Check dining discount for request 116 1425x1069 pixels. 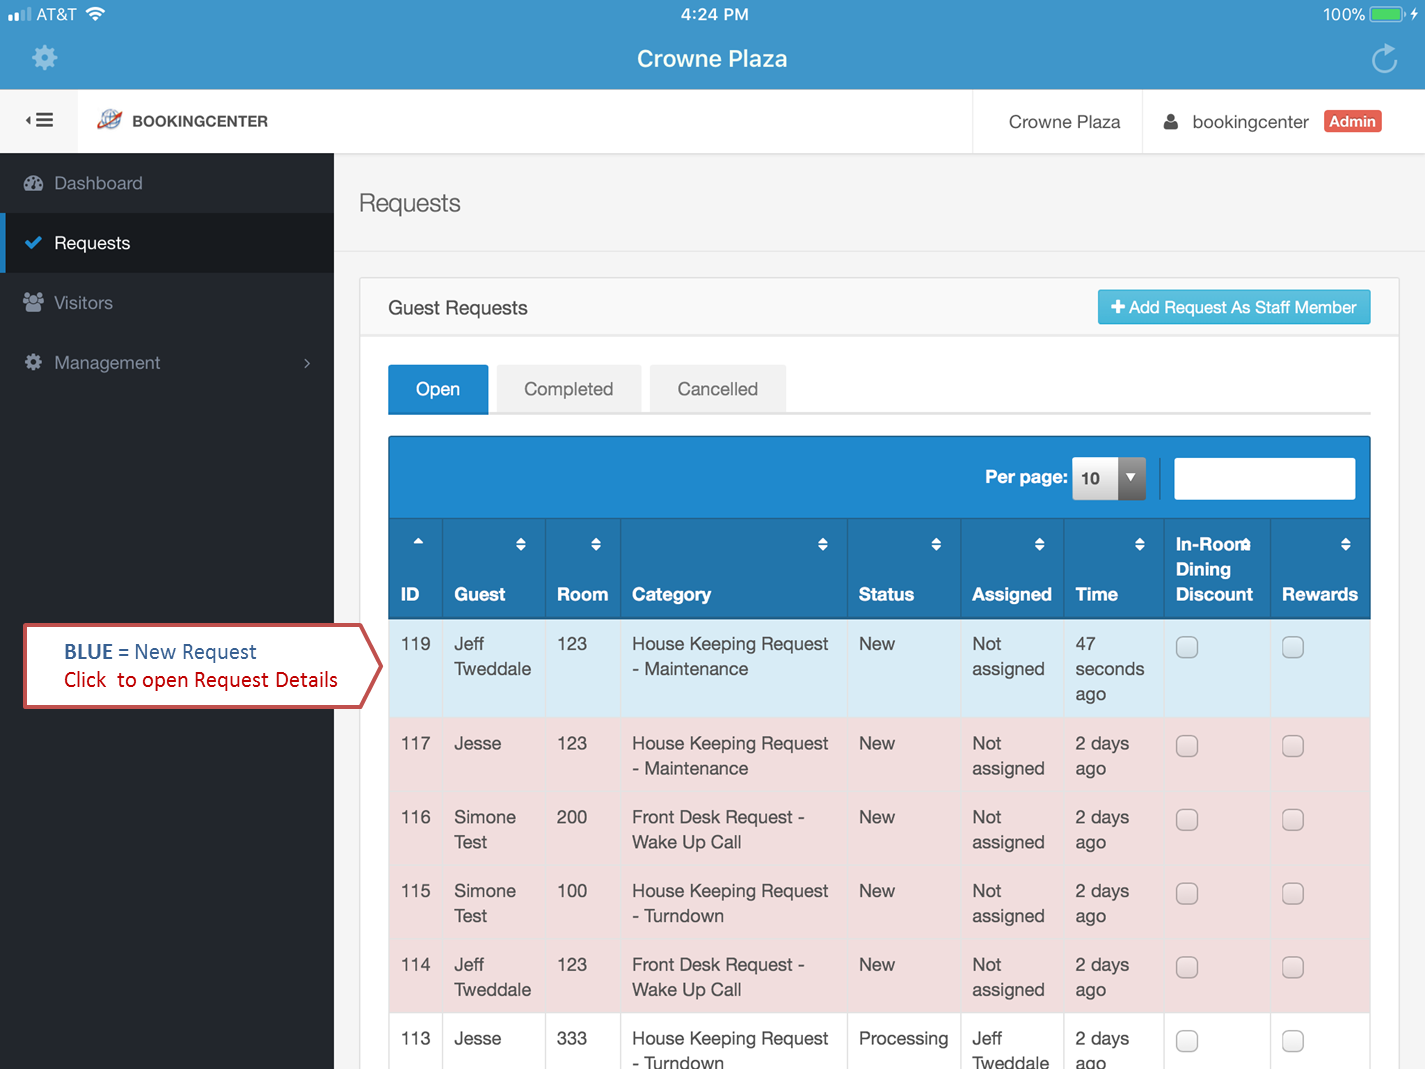point(1187,820)
